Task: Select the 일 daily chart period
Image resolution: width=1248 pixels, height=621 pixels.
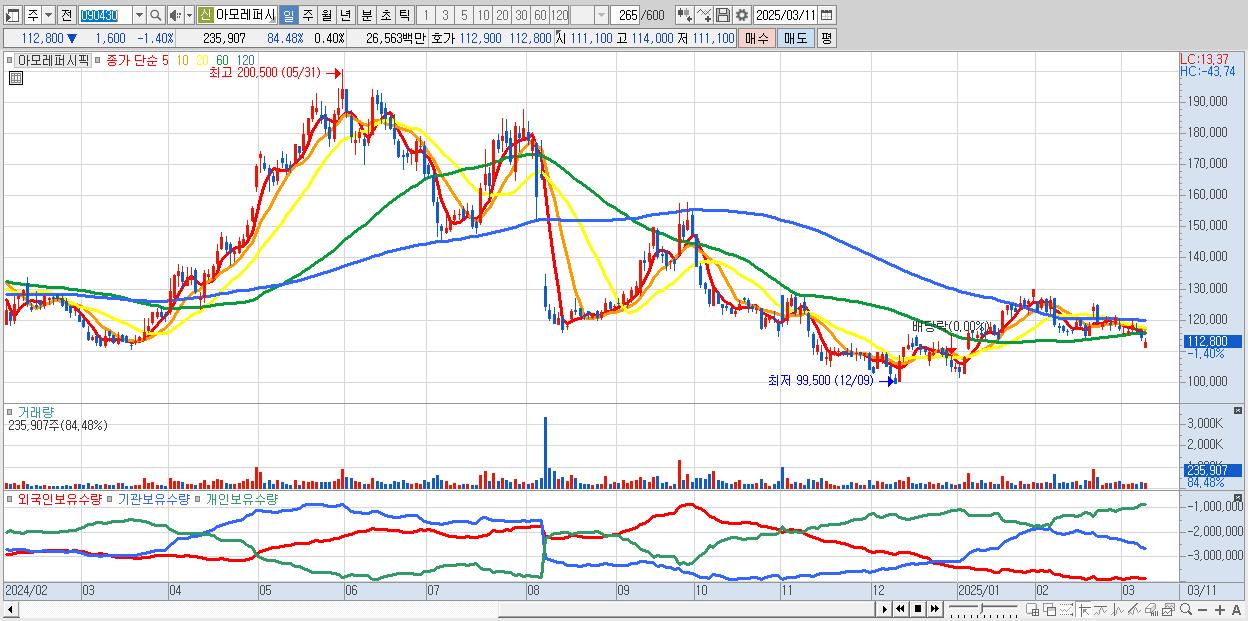Action: pyautogui.click(x=288, y=15)
